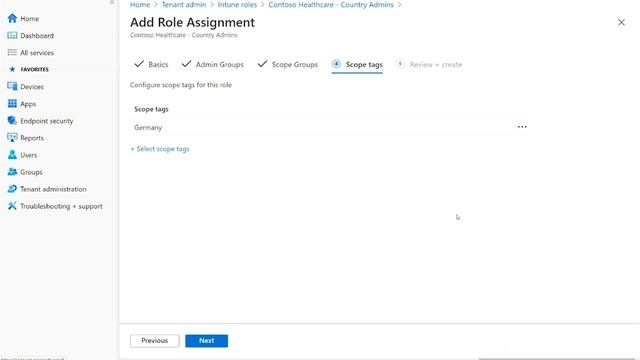The width and height of the screenshot is (640, 360).
Task: Click the Favorites star icon
Action: pos(12,69)
